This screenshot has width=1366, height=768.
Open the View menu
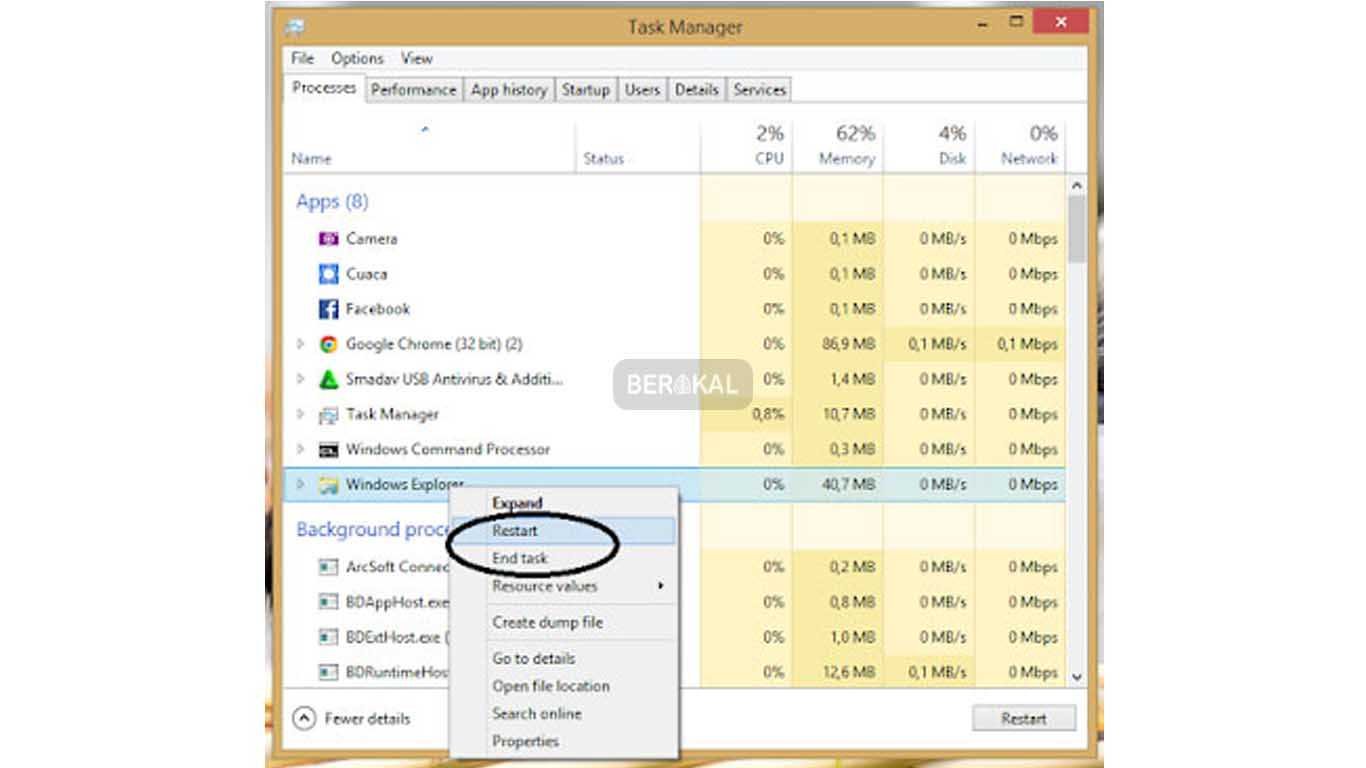point(416,58)
